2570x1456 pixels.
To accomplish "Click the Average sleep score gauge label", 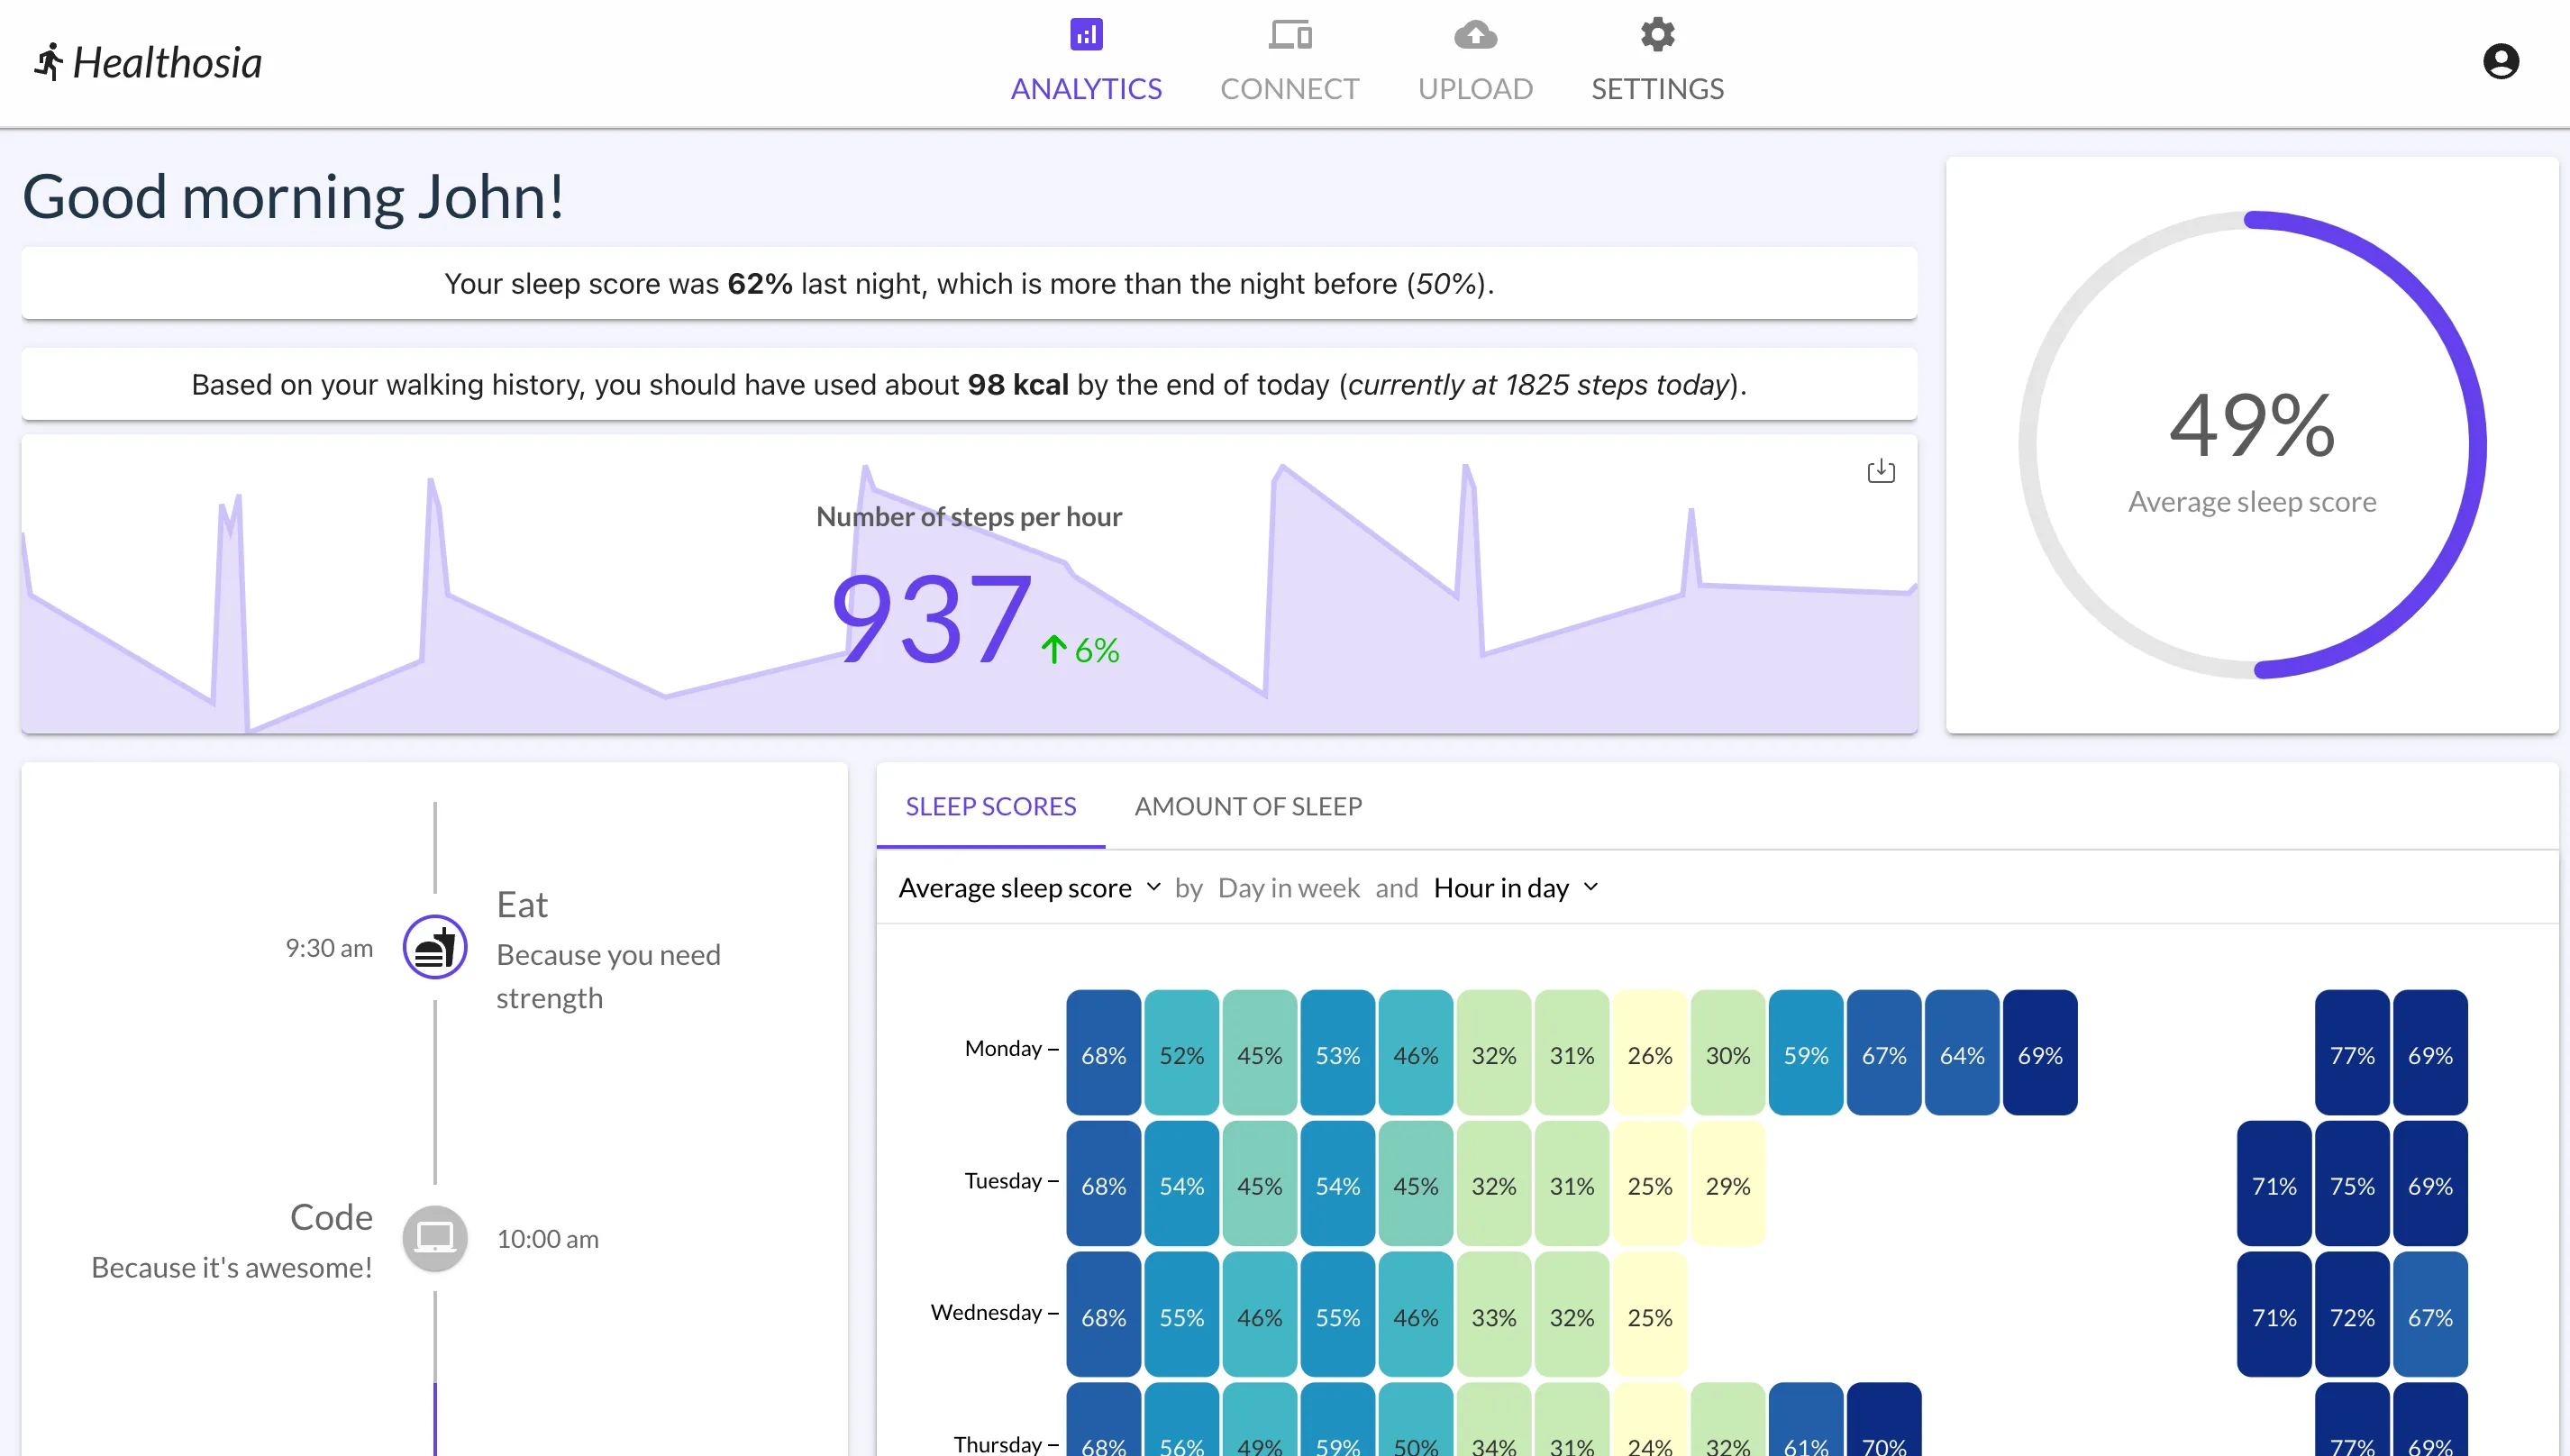I will click(2252, 502).
